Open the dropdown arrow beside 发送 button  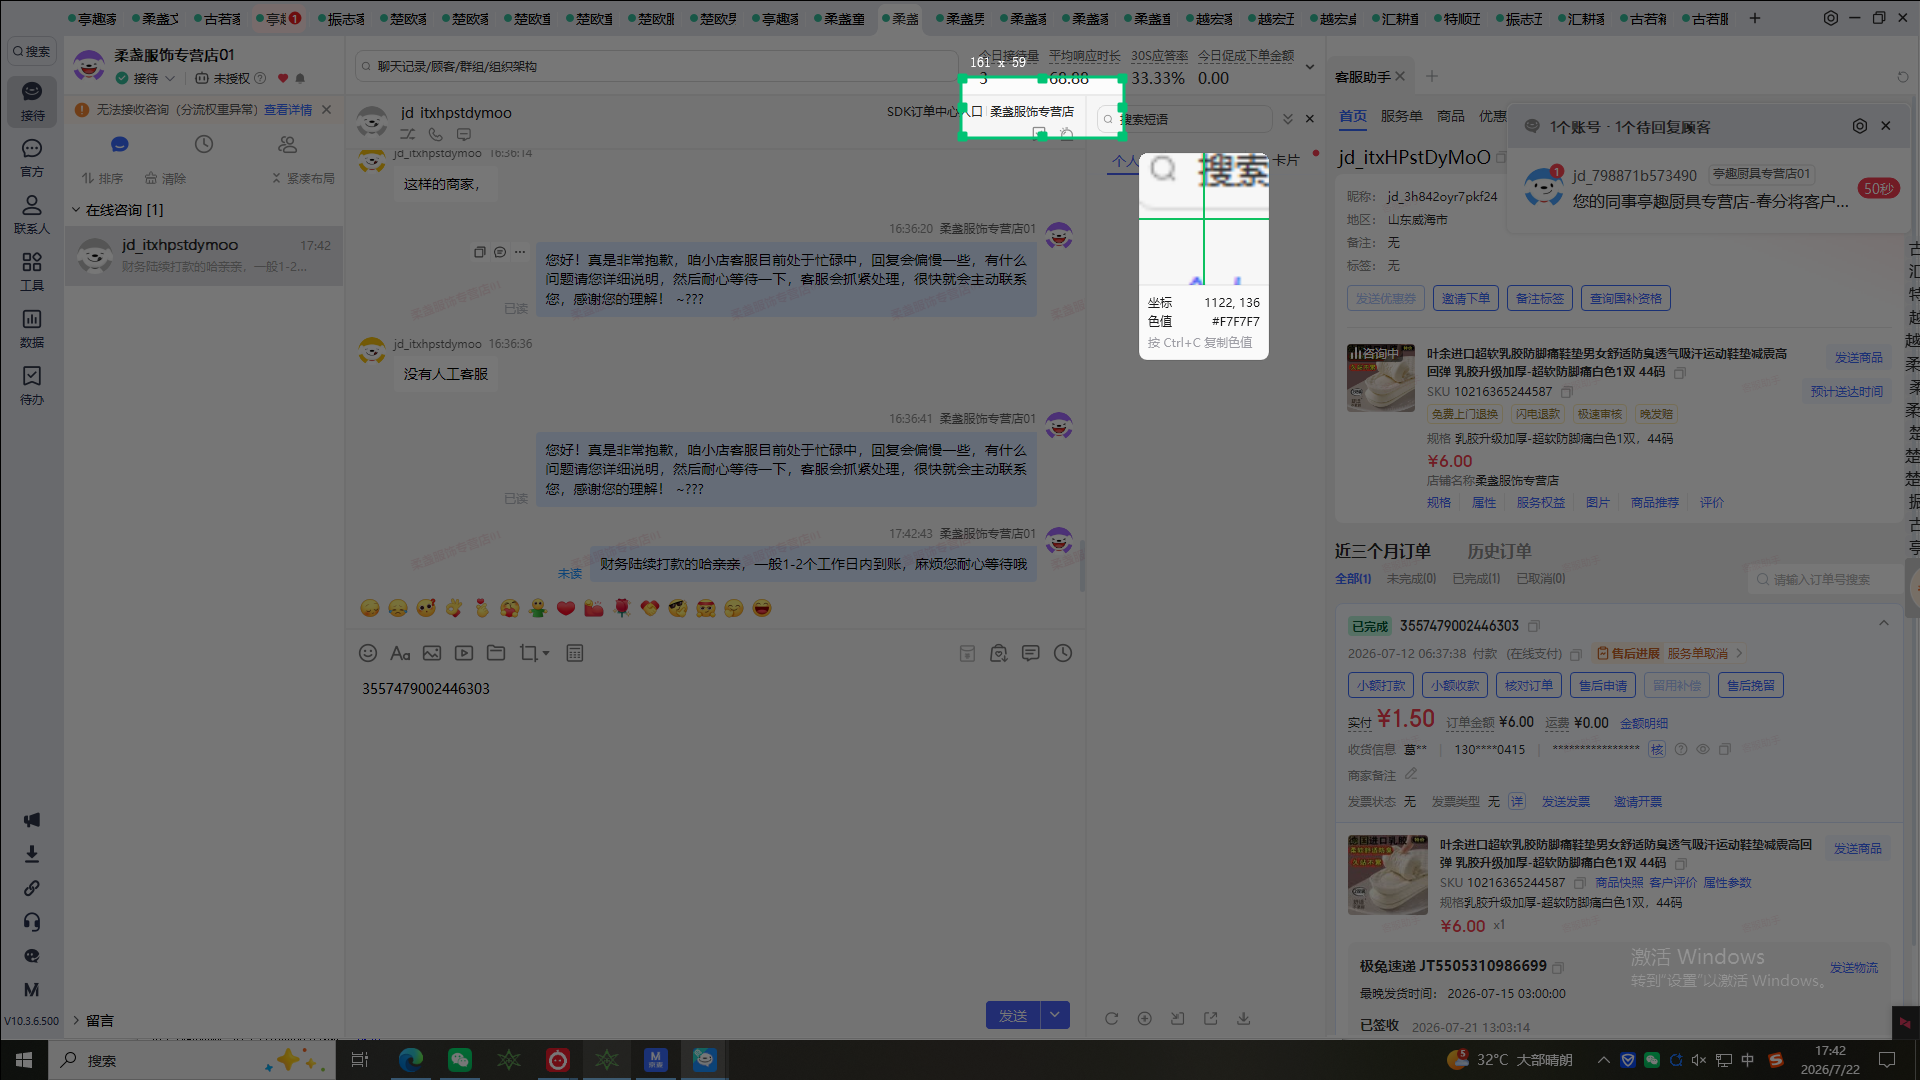pyautogui.click(x=1055, y=1015)
